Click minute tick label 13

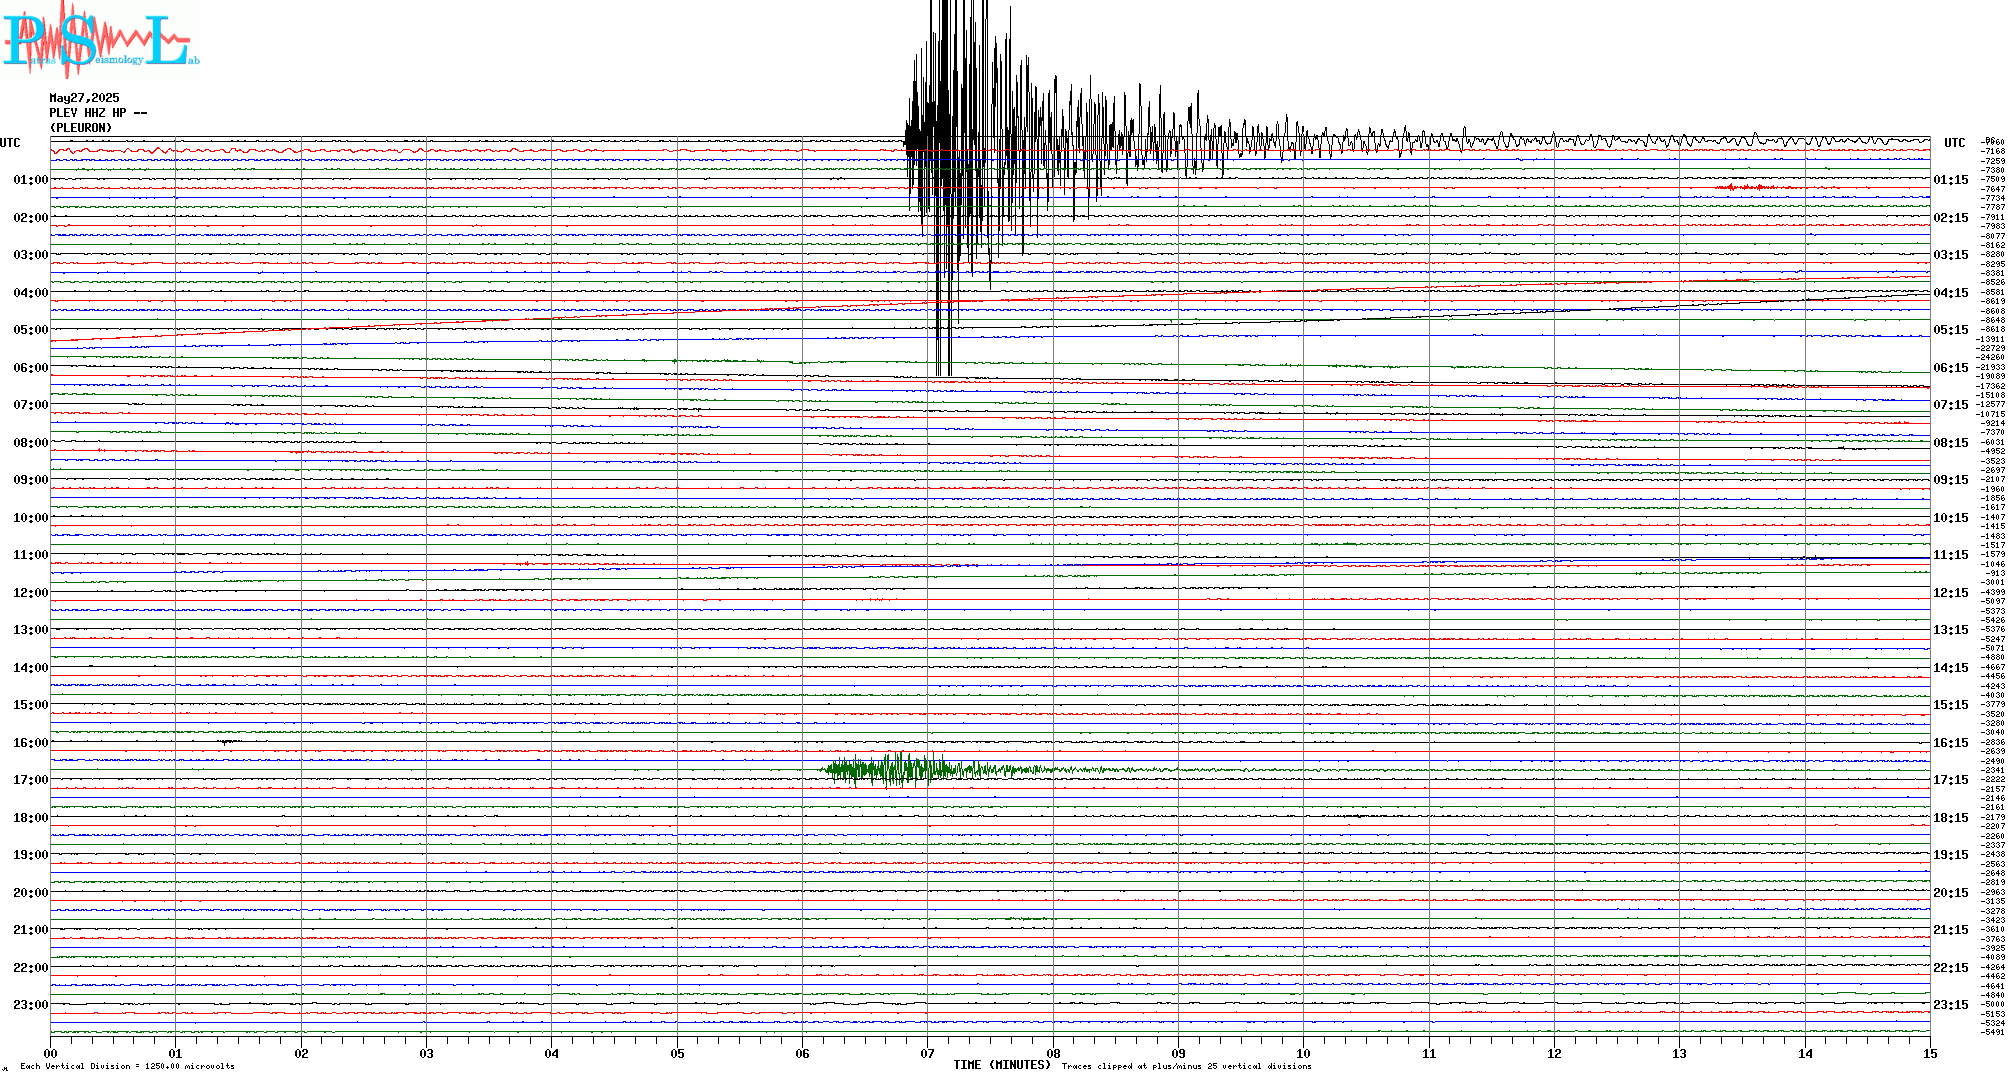click(x=1680, y=1053)
